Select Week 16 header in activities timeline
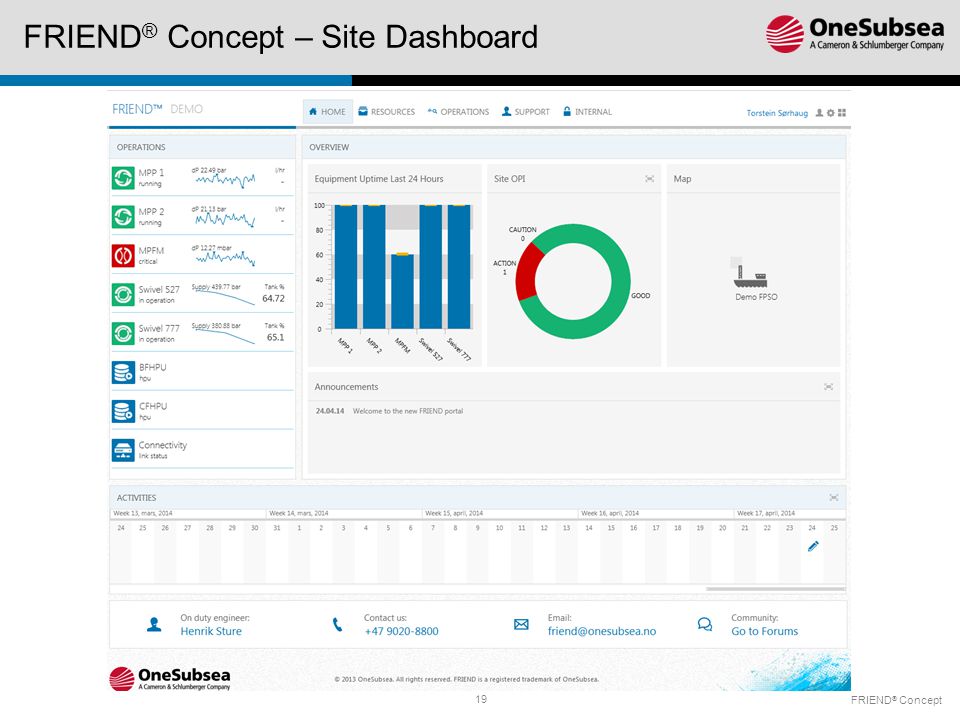The image size is (960, 720). tap(610, 513)
